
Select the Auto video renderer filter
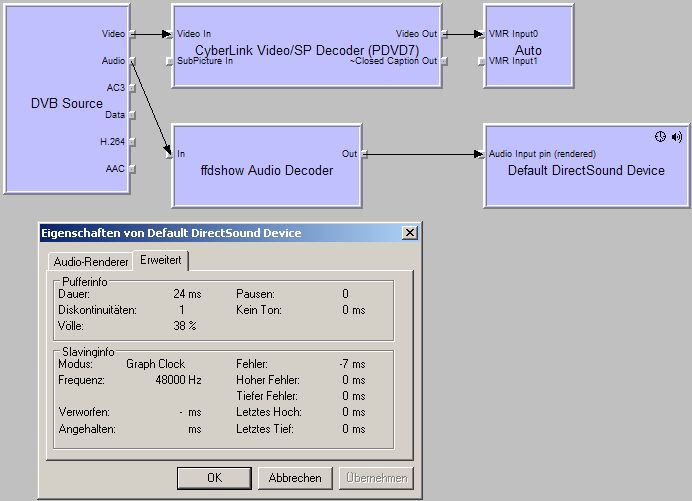tap(528, 46)
